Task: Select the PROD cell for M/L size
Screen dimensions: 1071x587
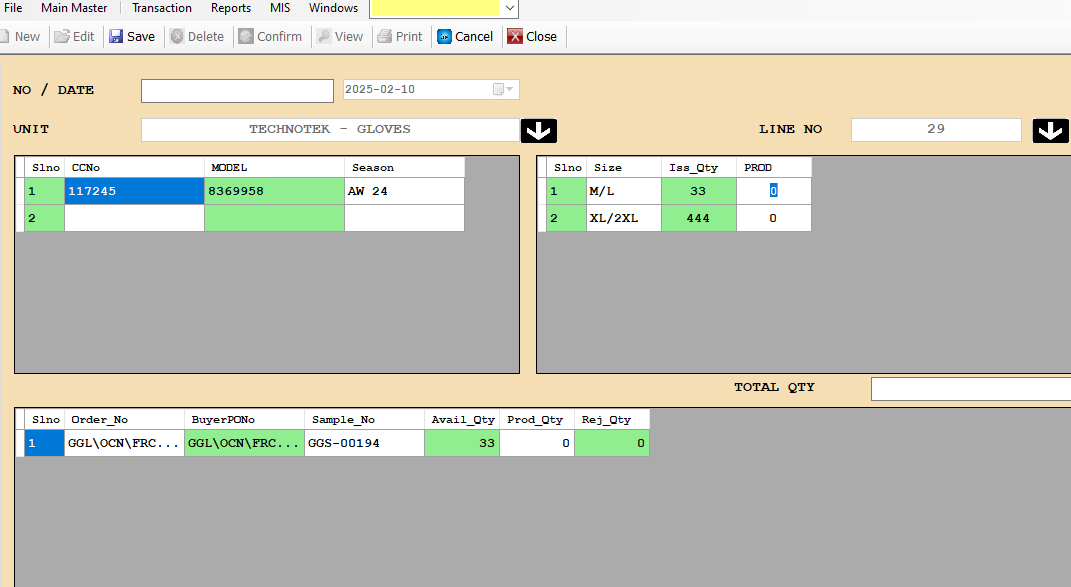Action: click(773, 191)
